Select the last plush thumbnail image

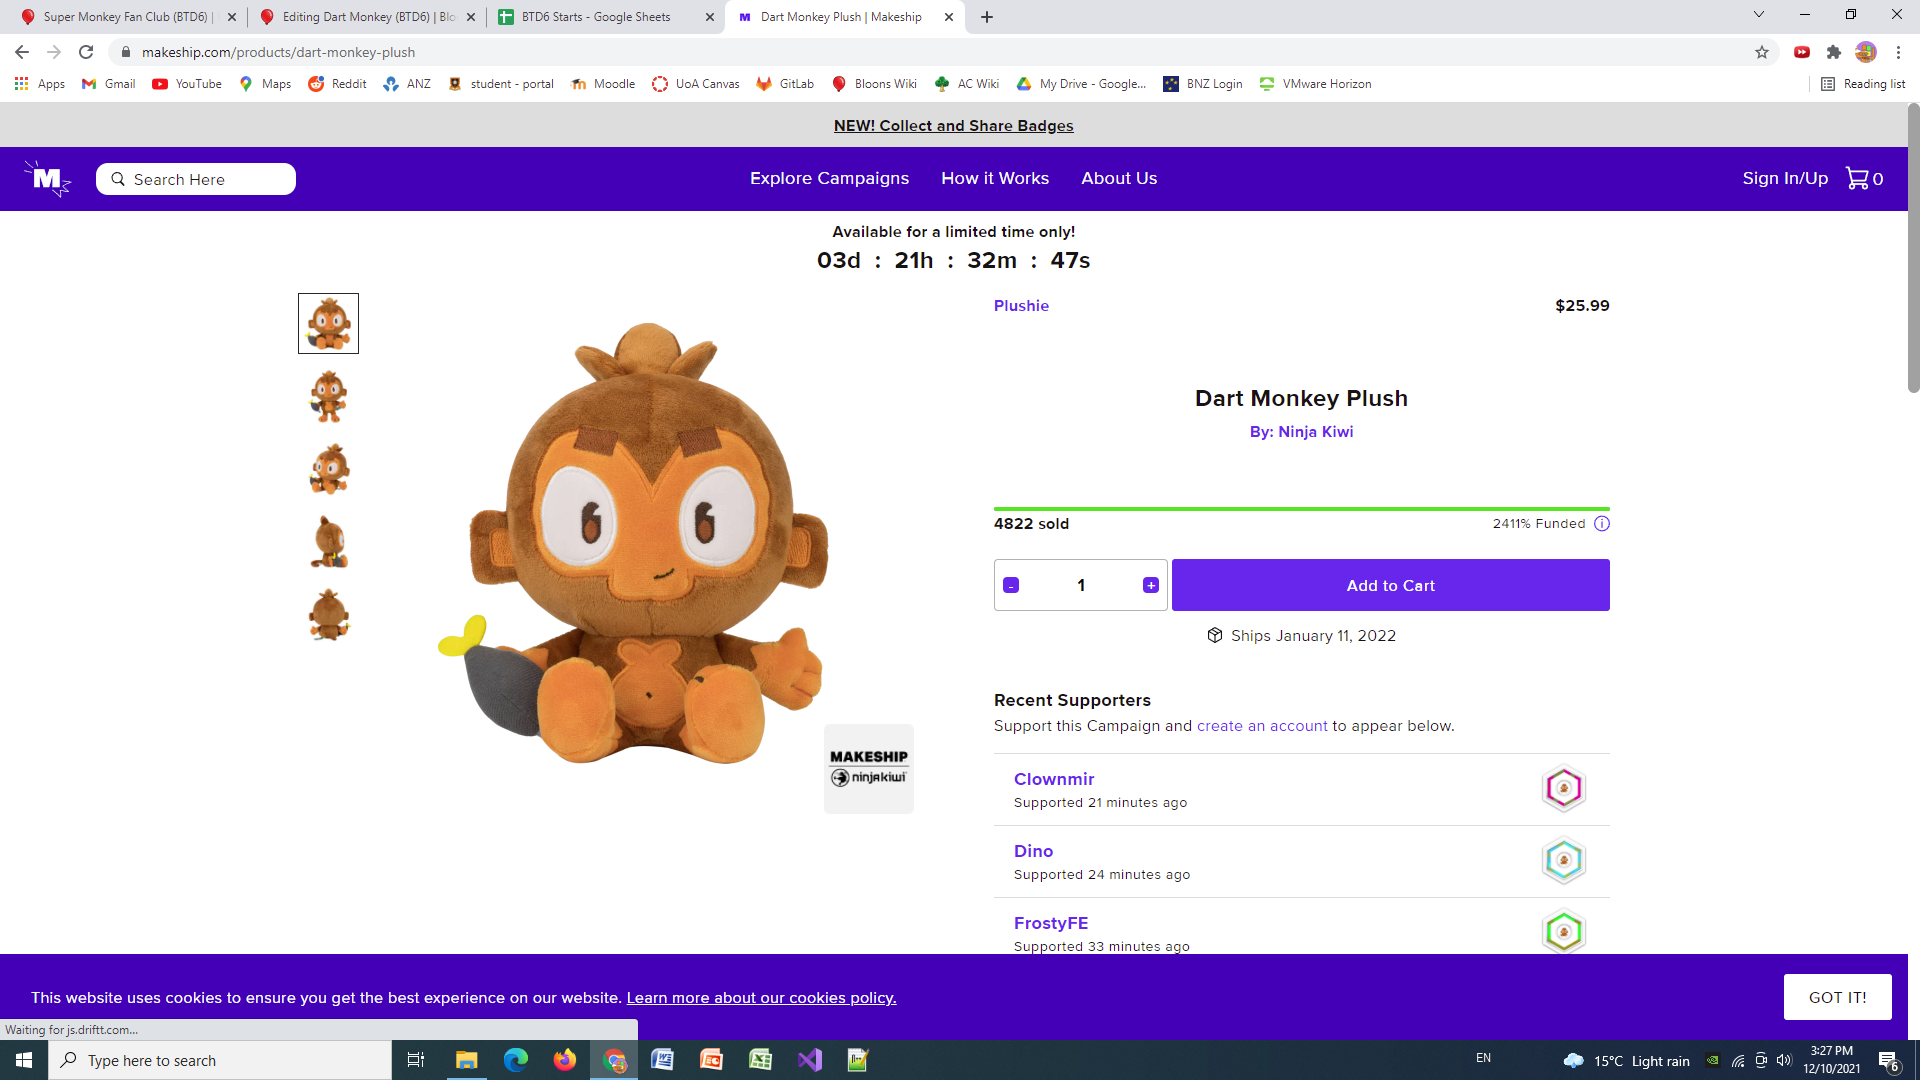pyautogui.click(x=328, y=615)
